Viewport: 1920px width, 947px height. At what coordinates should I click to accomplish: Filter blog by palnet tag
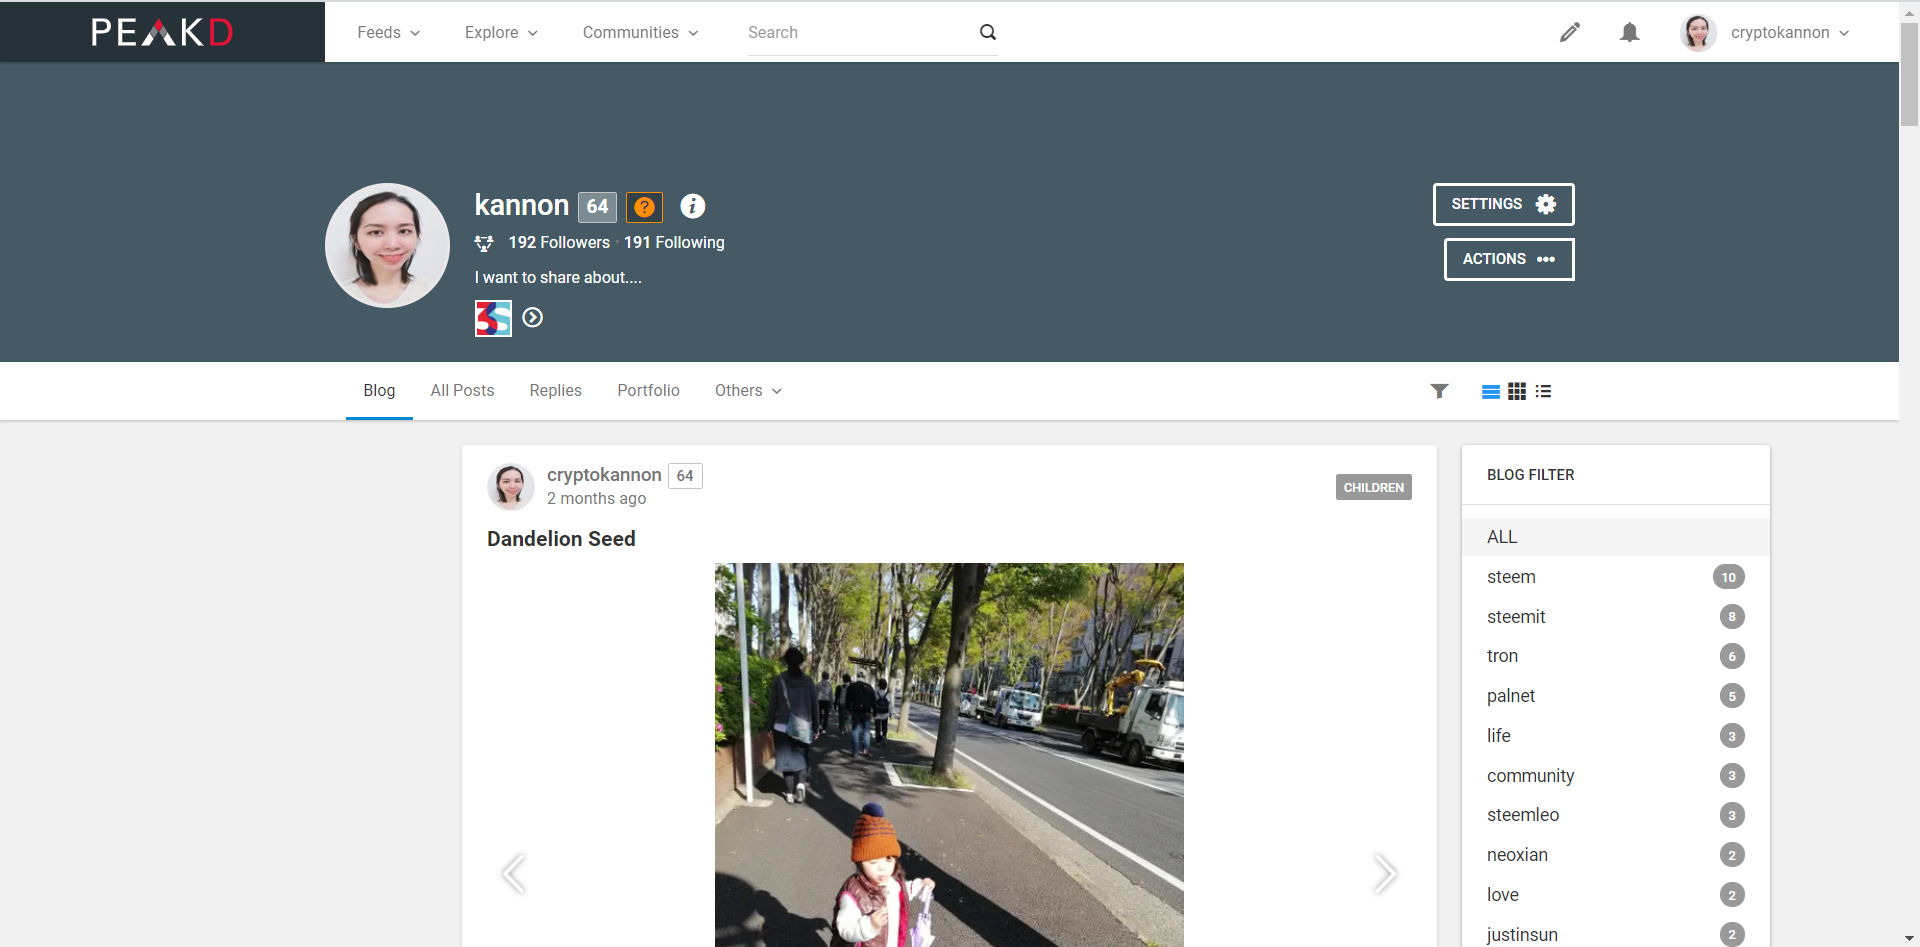pyautogui.click(x=1616, y=696)
